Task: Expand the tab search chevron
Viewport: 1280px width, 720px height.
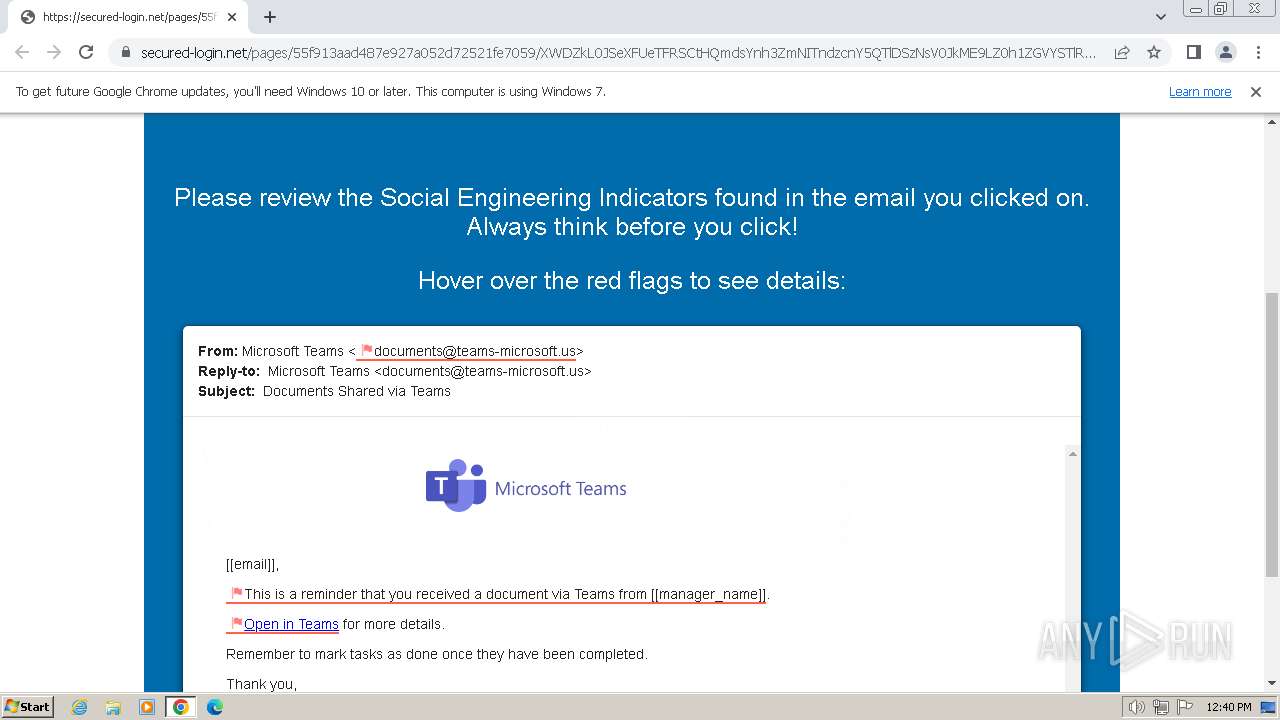Action: coord(1160,17)
